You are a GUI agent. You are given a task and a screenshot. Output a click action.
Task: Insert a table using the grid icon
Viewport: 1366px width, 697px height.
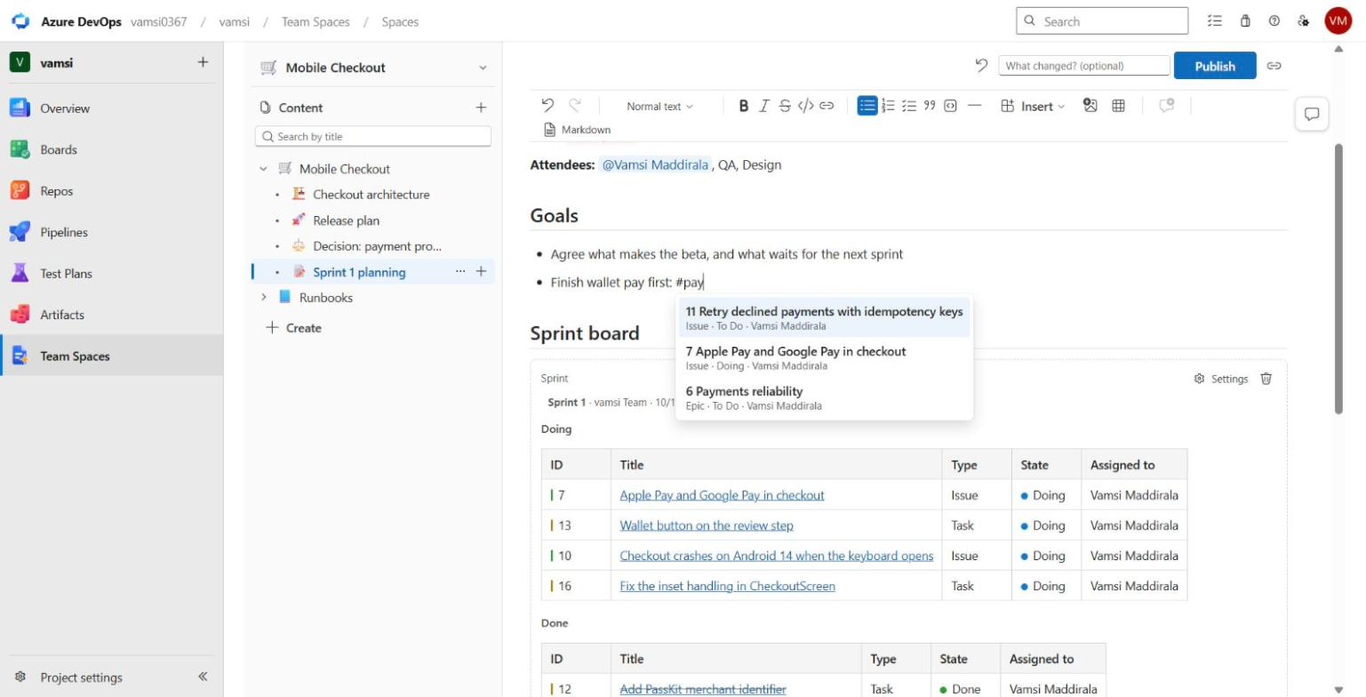click(1119, 106)
